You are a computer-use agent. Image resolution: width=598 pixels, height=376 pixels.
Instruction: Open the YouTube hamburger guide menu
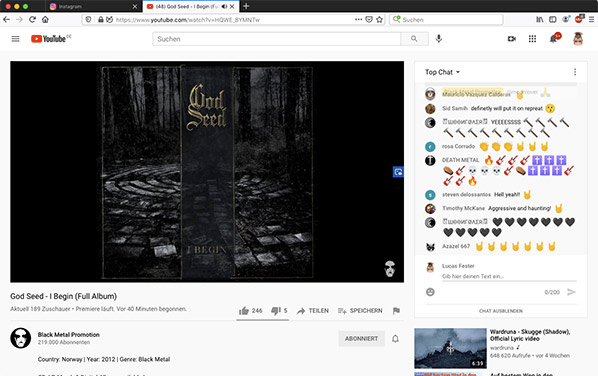(15, 39)
